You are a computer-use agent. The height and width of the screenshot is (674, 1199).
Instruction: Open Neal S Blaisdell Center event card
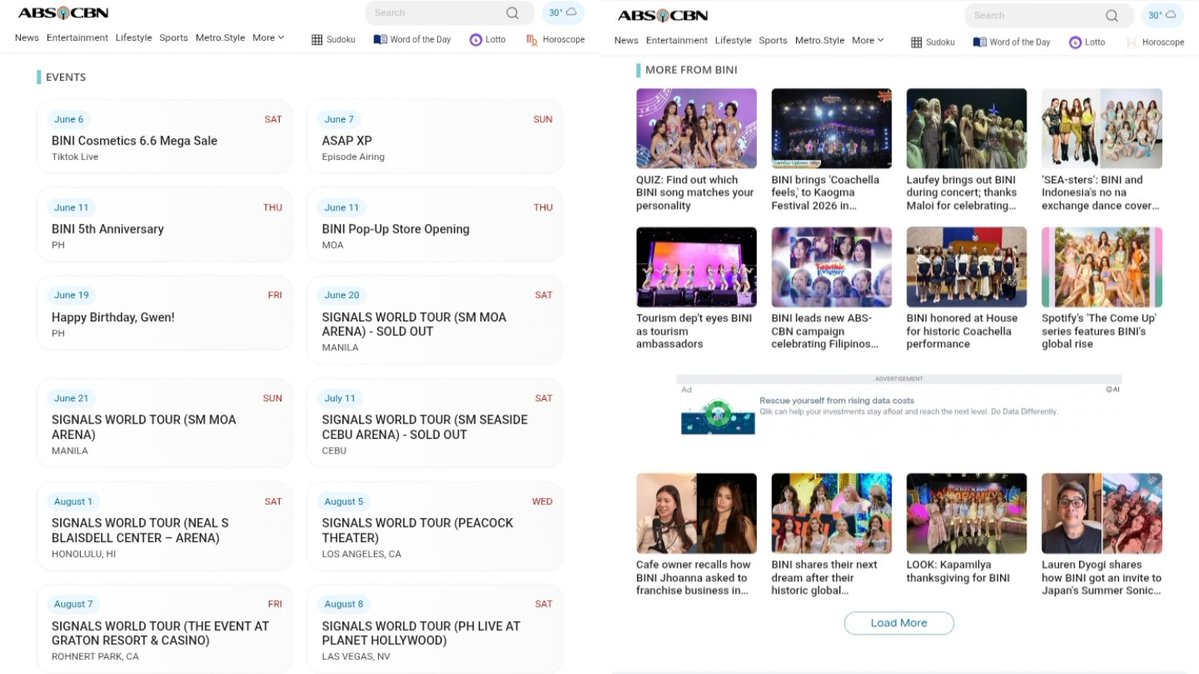[x=164, y=526]
